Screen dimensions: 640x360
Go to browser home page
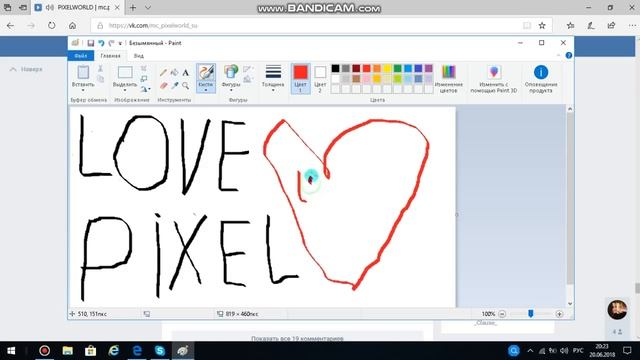72,25
